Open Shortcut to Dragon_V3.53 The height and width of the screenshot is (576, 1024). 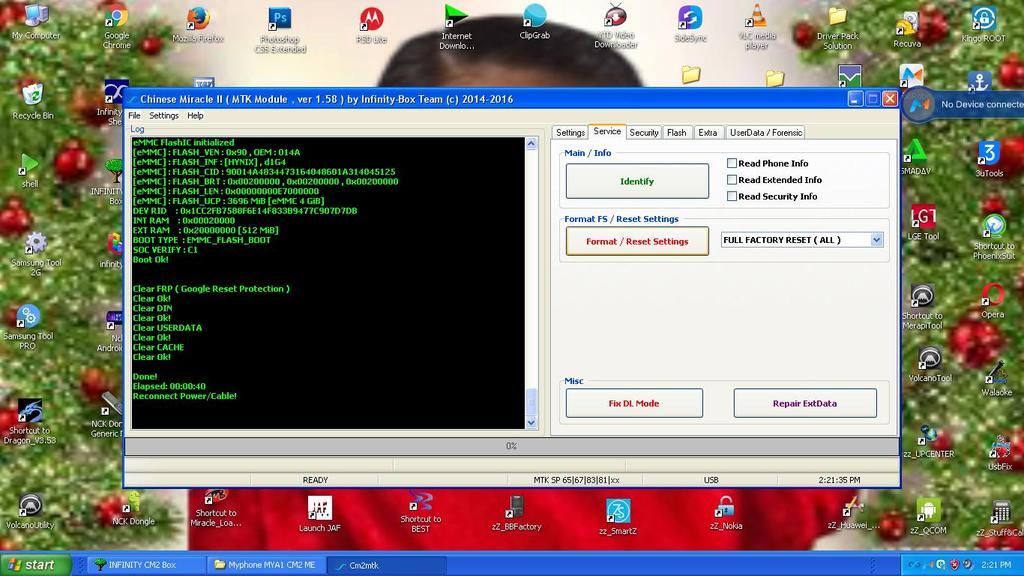tap(29, 422)
